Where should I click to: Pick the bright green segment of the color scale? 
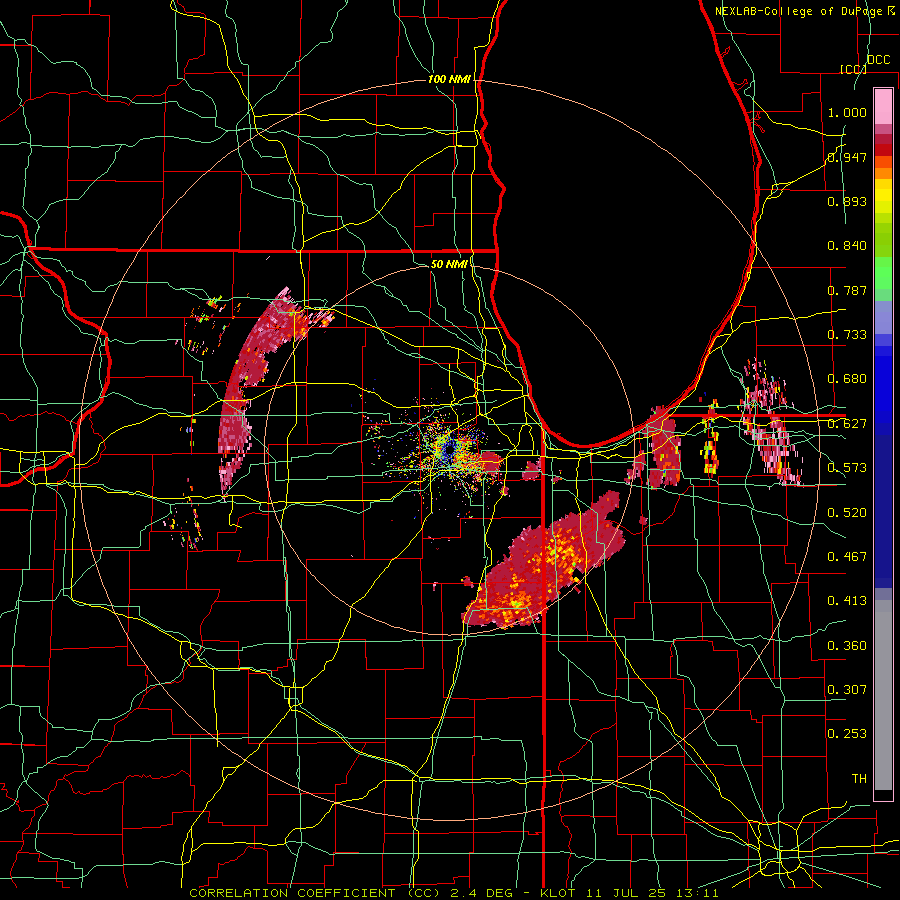pos(883,273)
